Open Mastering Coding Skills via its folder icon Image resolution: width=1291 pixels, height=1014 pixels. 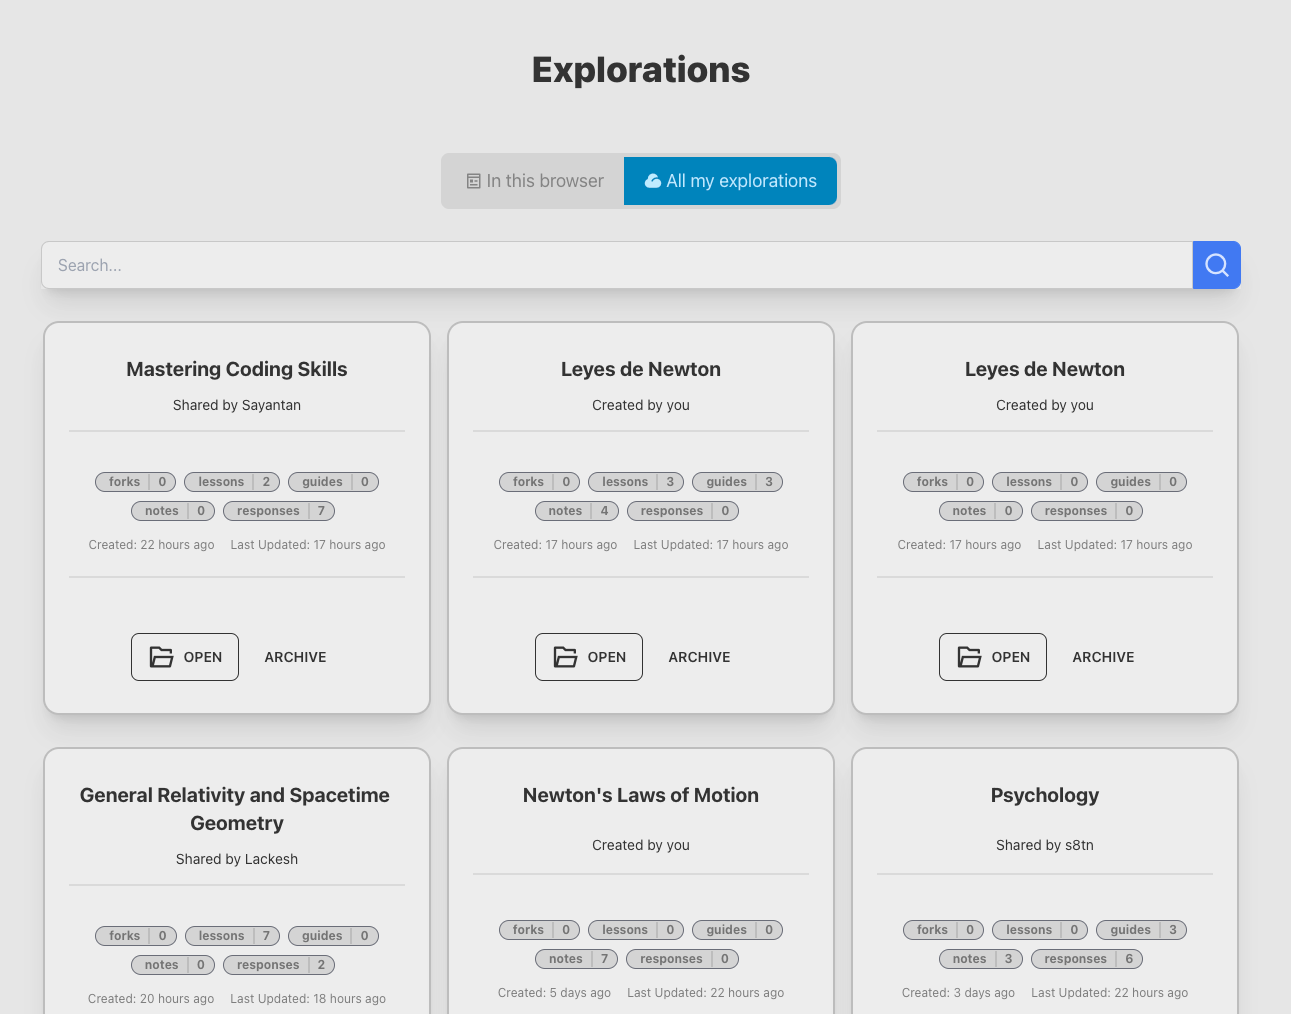[162, 657]
